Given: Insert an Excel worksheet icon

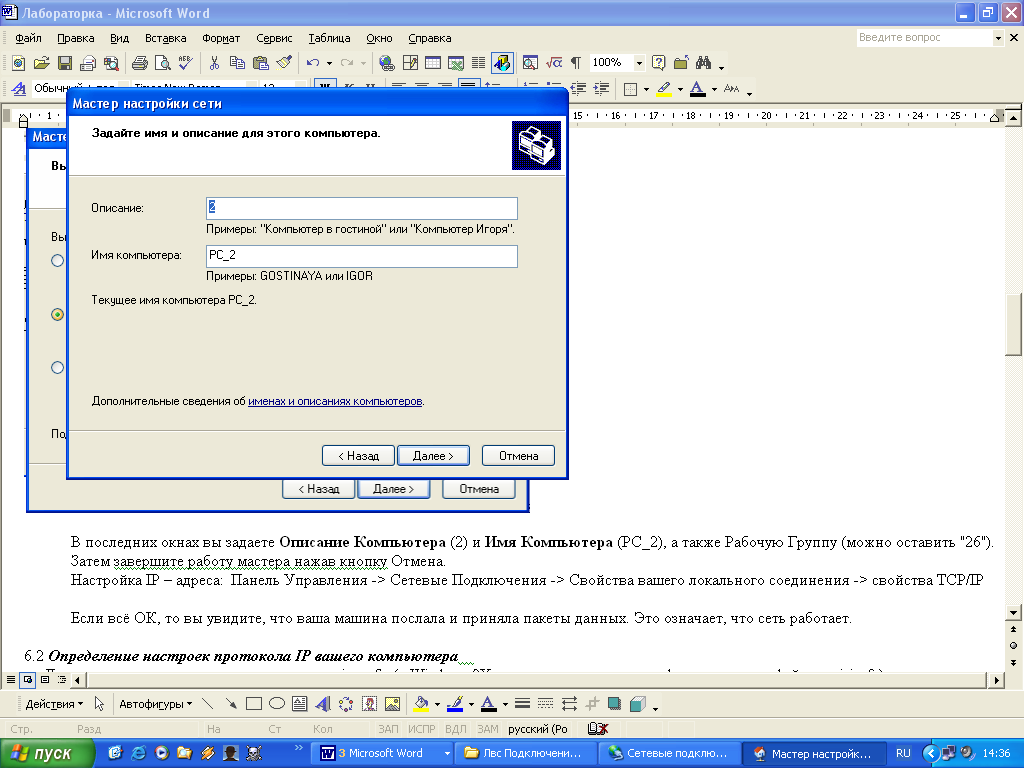Looking at the screenshot, I should point(456,63).
